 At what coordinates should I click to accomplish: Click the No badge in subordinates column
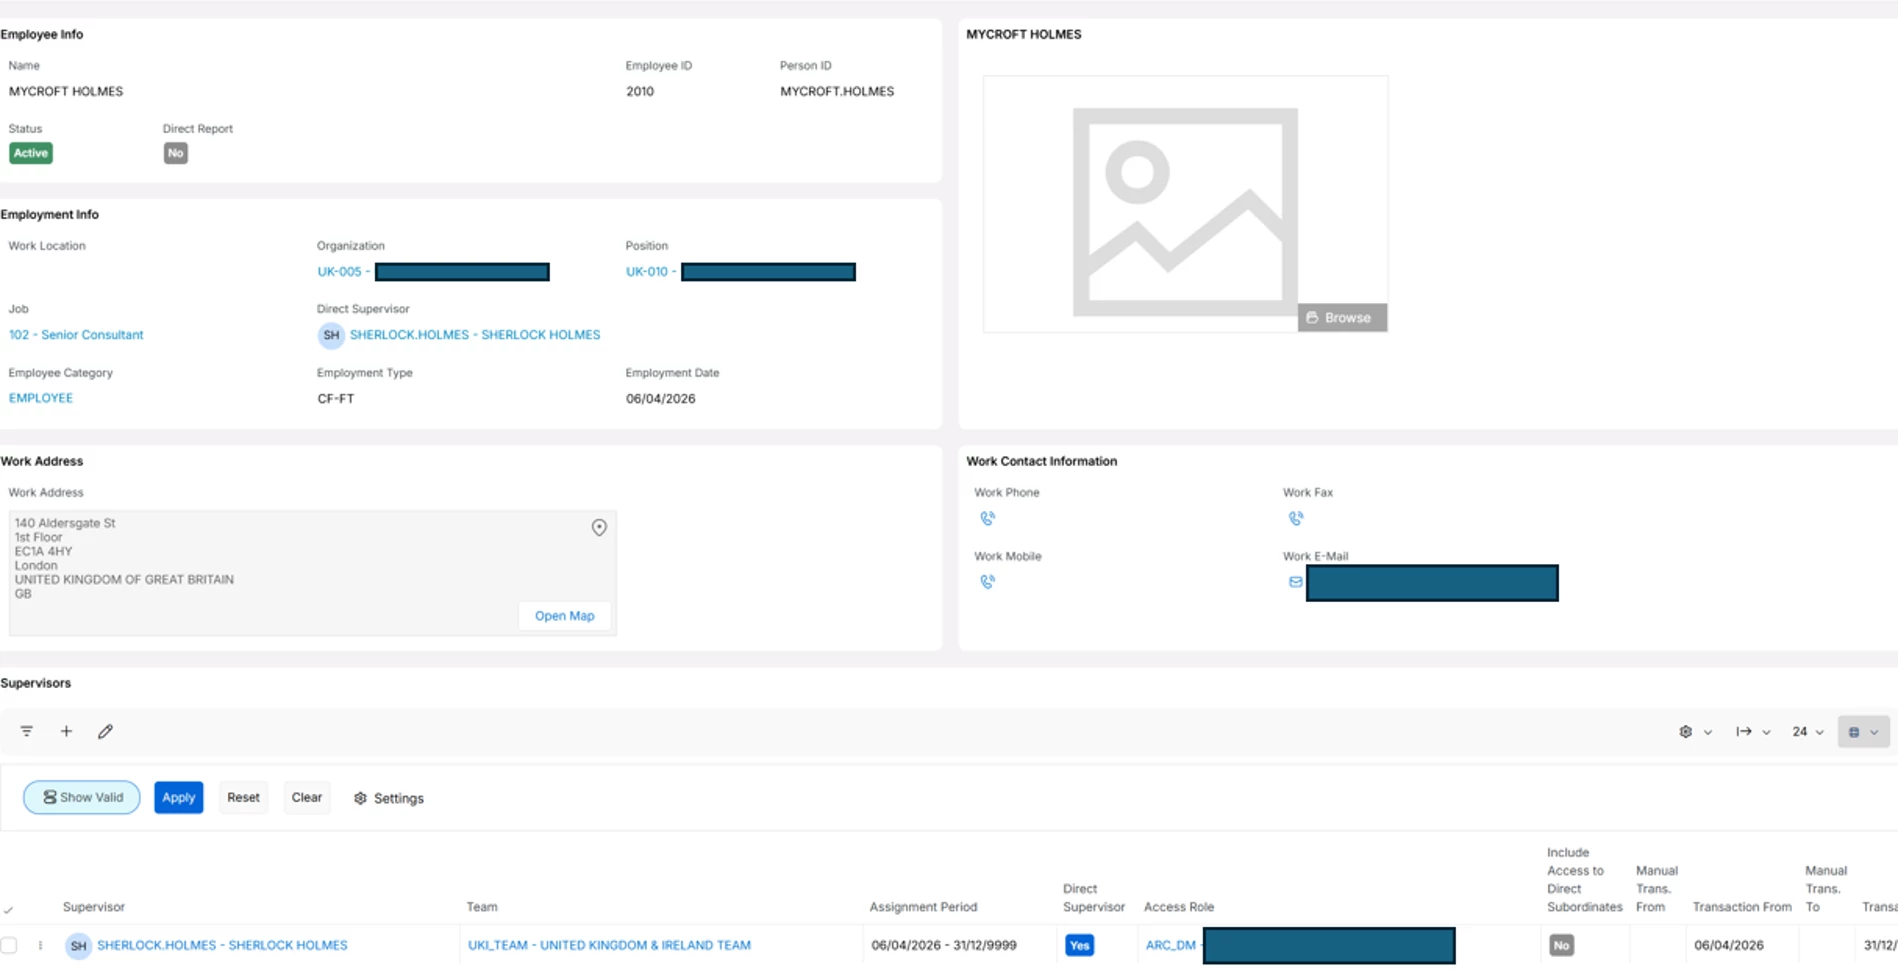(x=1561, y=945)
